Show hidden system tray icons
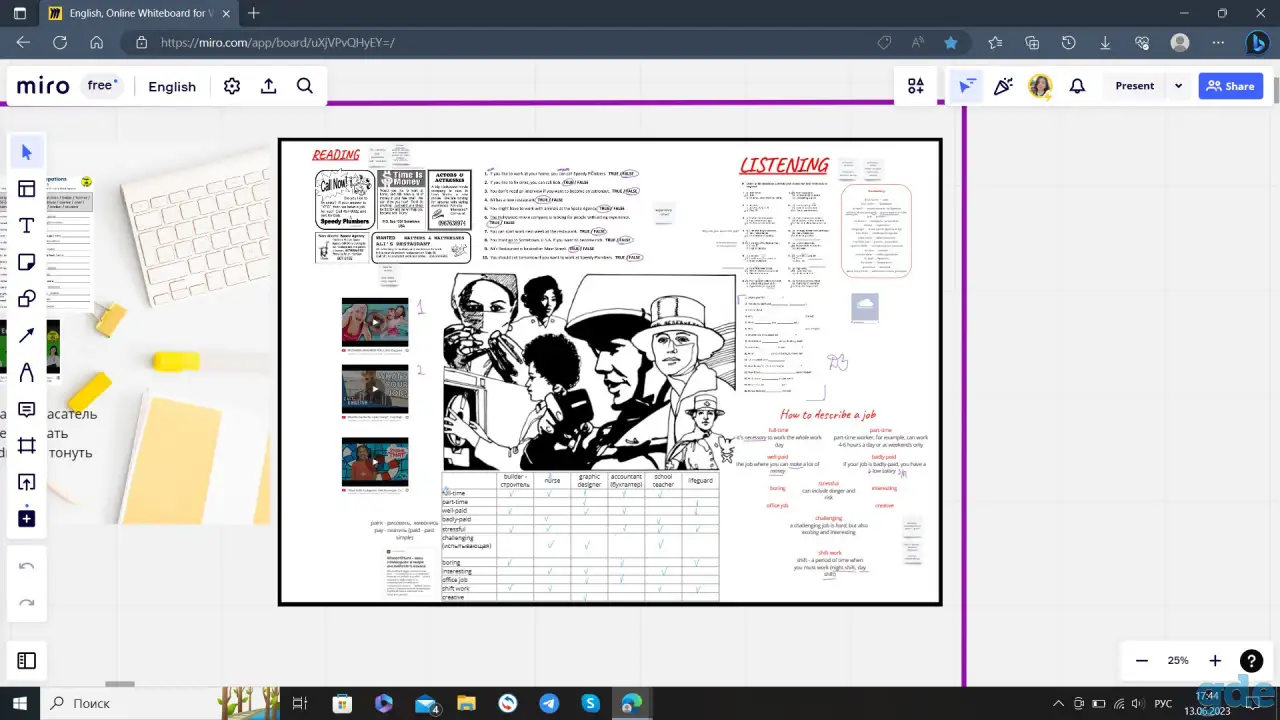Image resolution: width=1280 pixels, height=720 pixels. 1058,703
